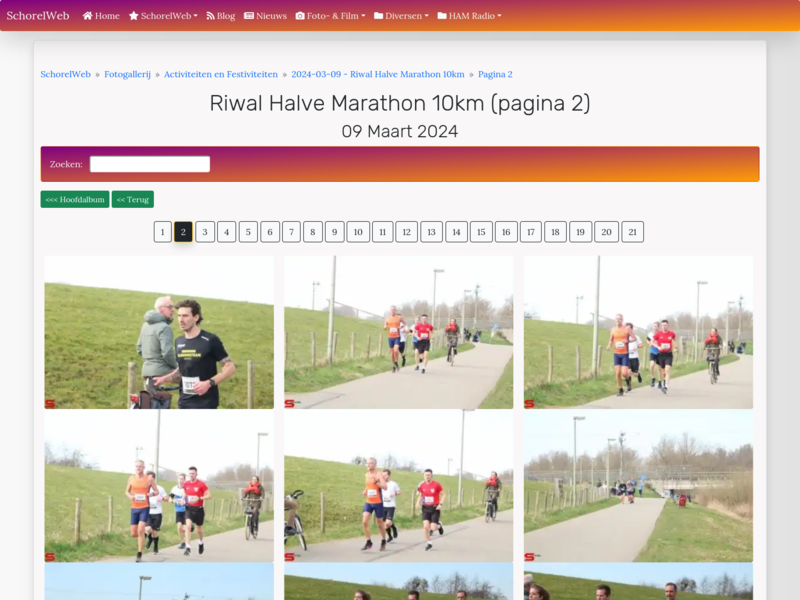Viewport: 800px width, 600px height.
Task: Open gallery page 15
Action: point(481,232)
